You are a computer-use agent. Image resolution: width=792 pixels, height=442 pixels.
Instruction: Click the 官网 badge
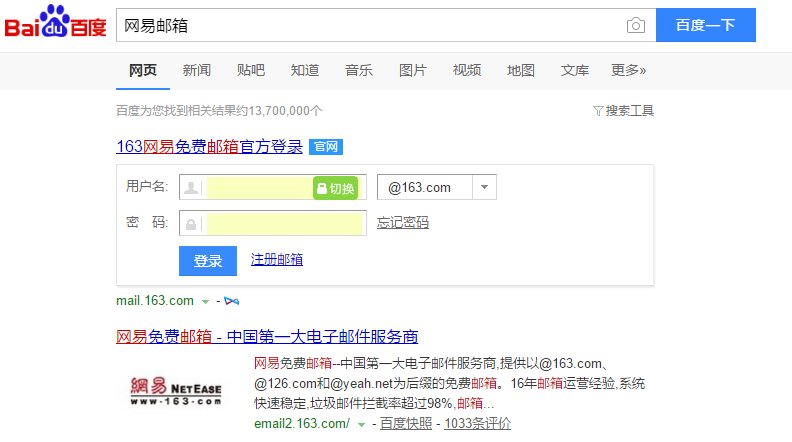coord(326,146)
